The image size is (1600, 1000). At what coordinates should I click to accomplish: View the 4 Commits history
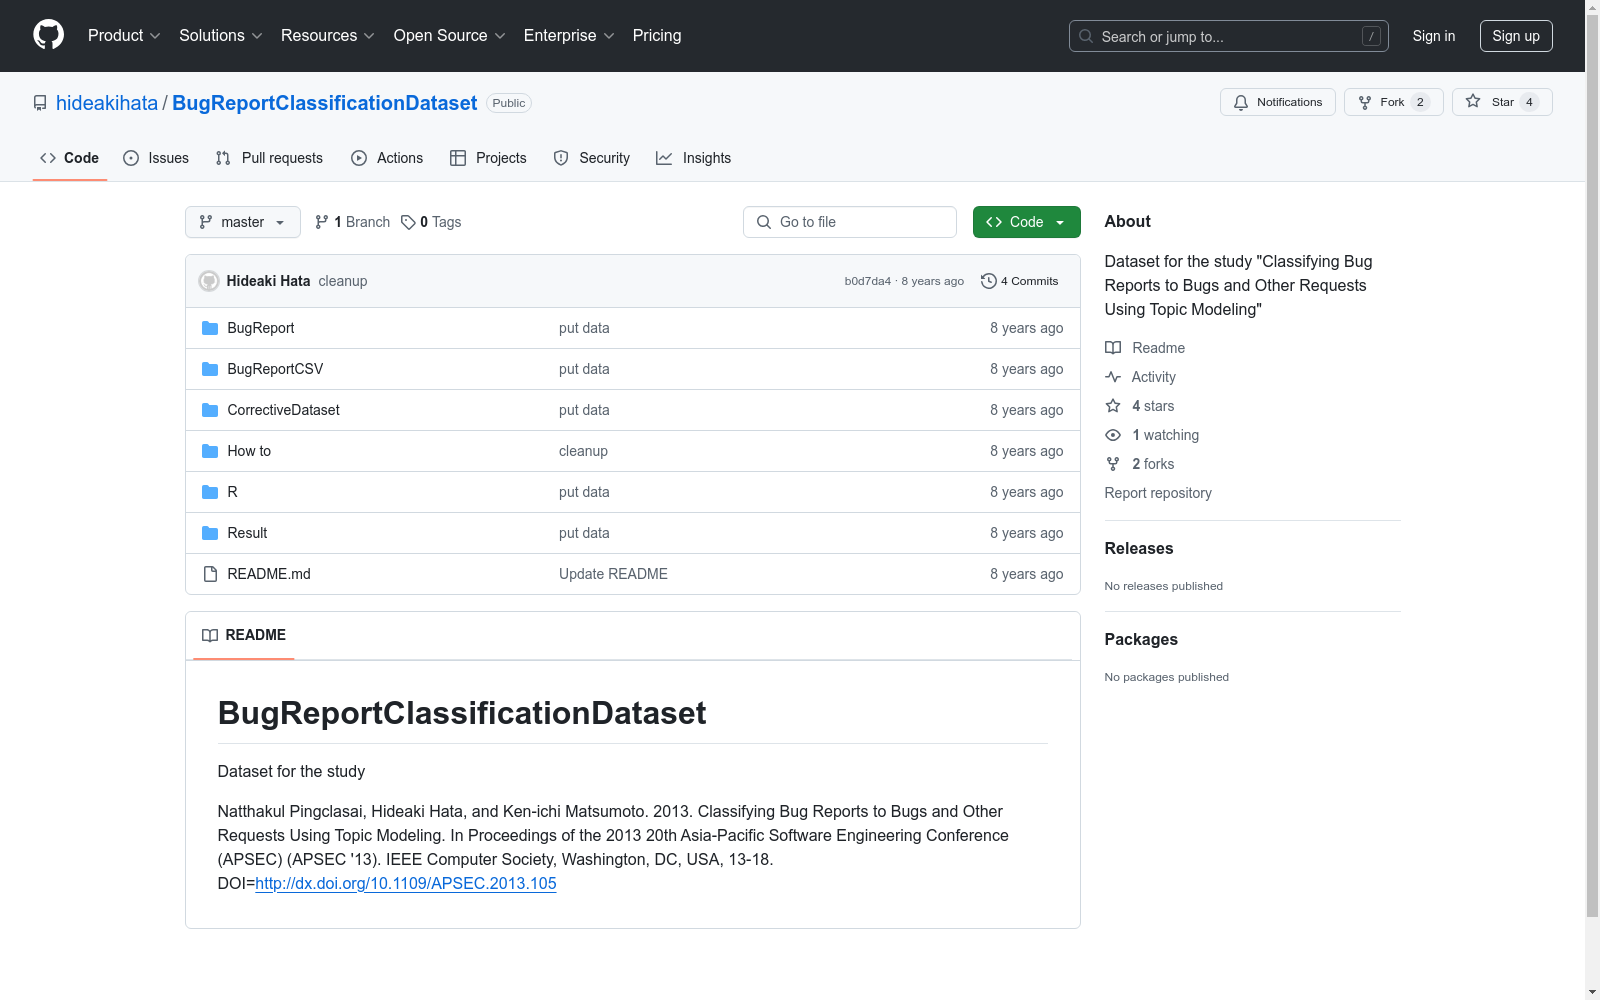coord(1020,281)
